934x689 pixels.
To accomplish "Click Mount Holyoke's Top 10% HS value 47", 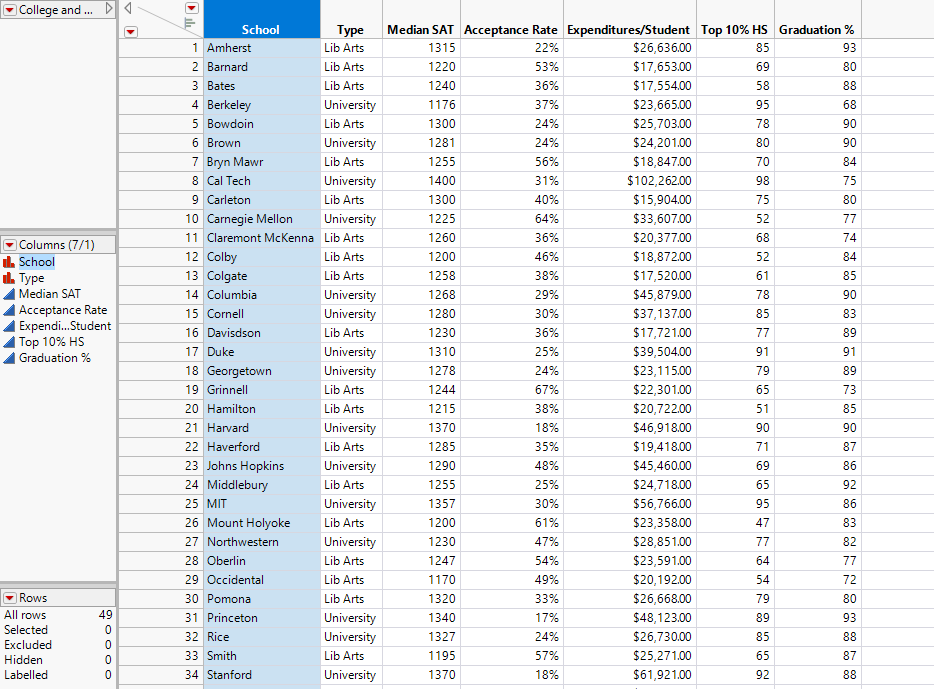I will point(735,523).
